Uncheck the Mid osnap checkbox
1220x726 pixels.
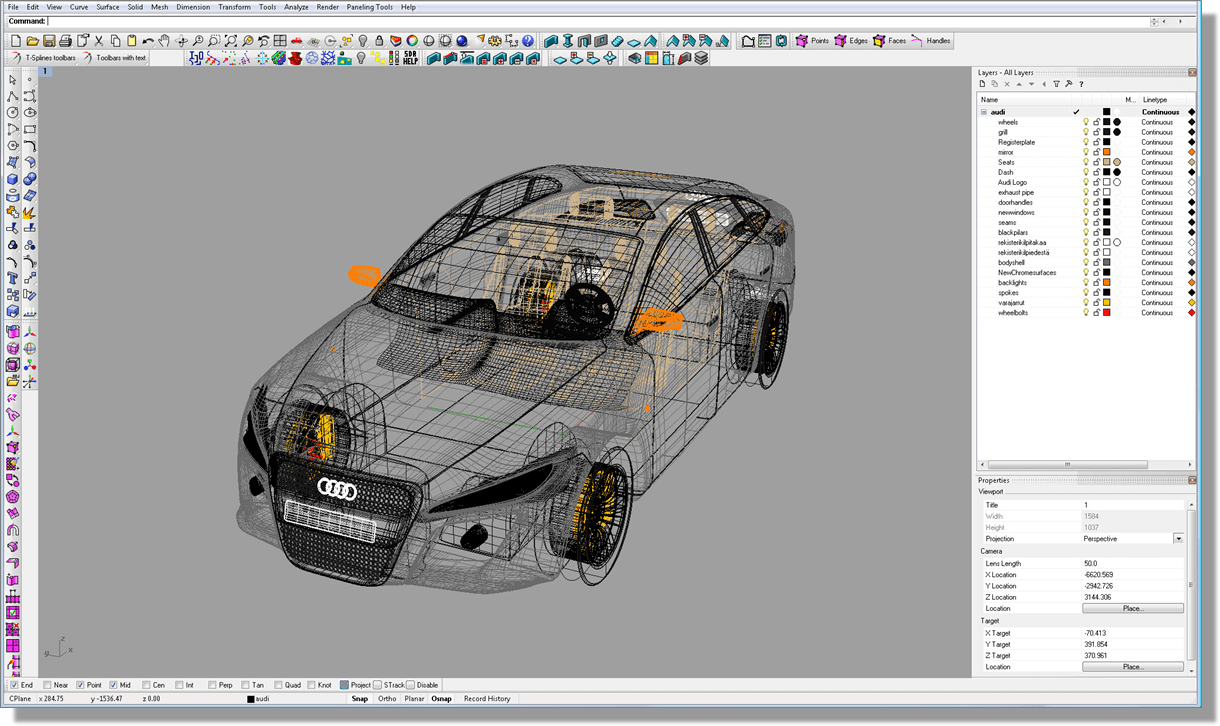113,685
